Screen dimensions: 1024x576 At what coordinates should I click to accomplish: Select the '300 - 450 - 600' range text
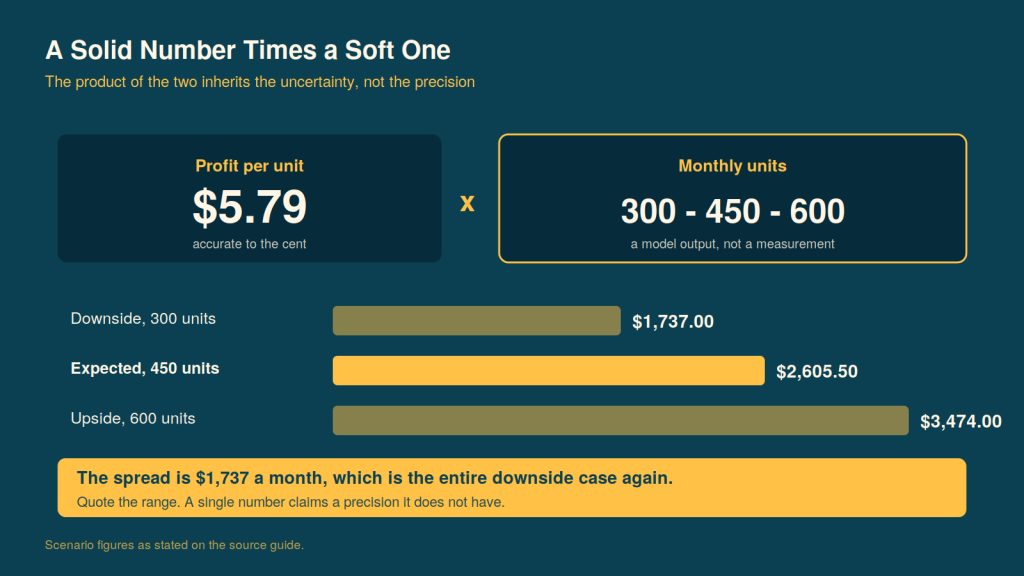[x=733, y=211]
